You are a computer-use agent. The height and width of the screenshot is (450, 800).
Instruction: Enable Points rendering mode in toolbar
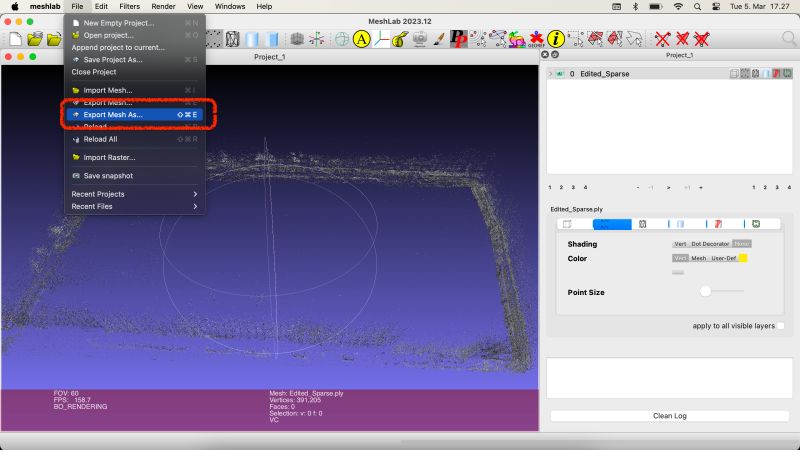click(214, 39)
